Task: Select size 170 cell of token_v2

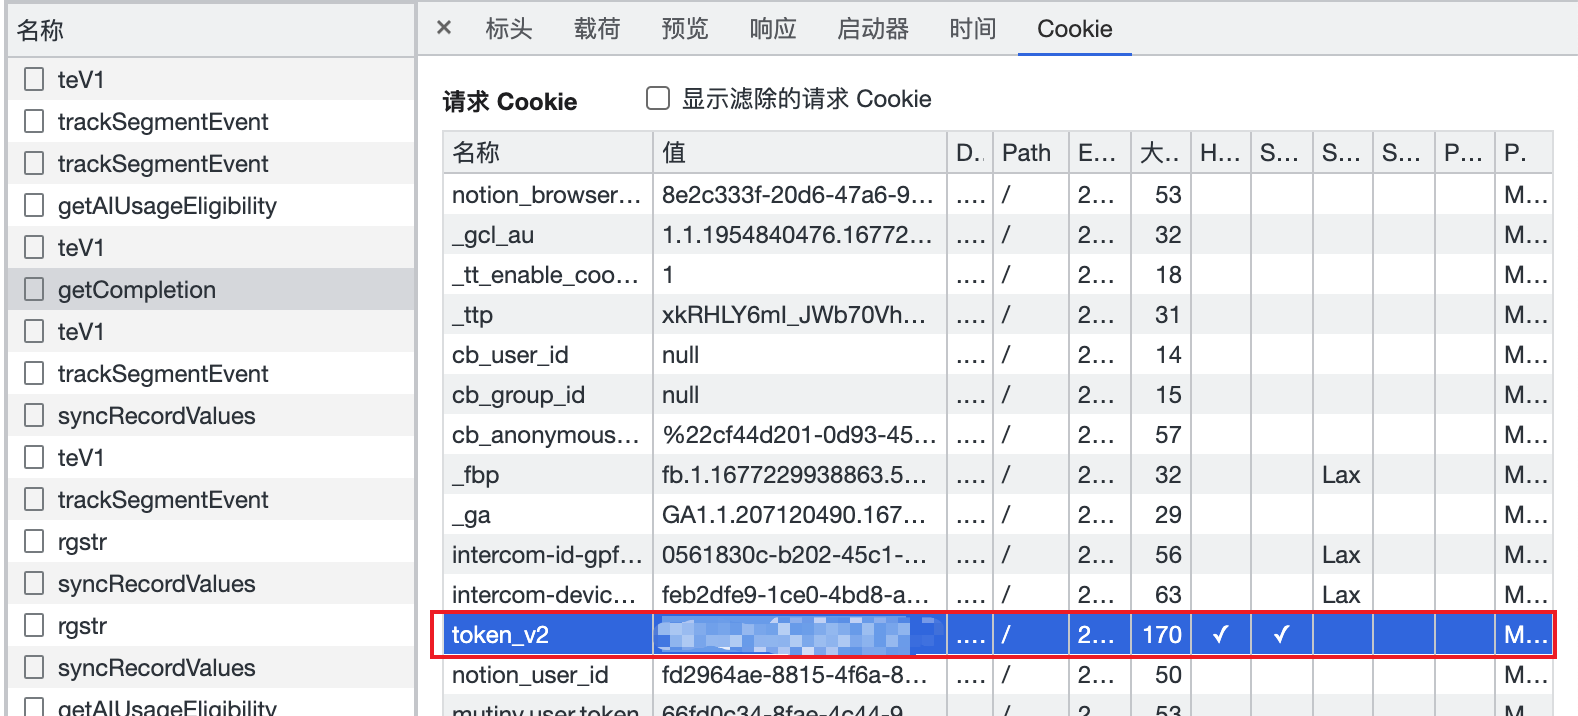Action: (x=1161, y=635)
